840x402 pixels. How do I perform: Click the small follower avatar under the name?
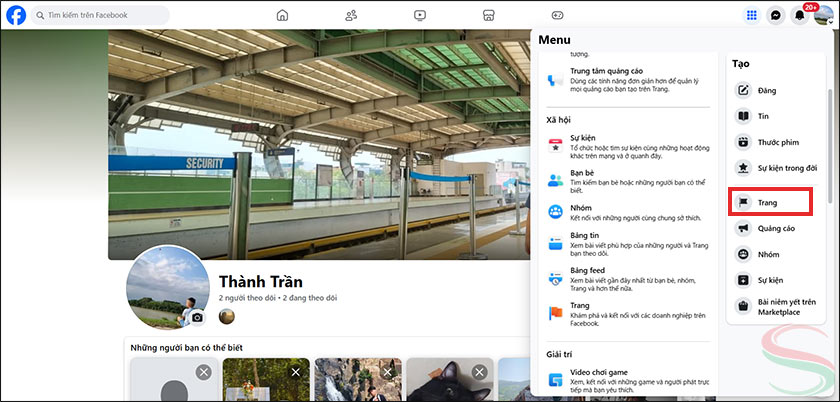tap(227, 317)
